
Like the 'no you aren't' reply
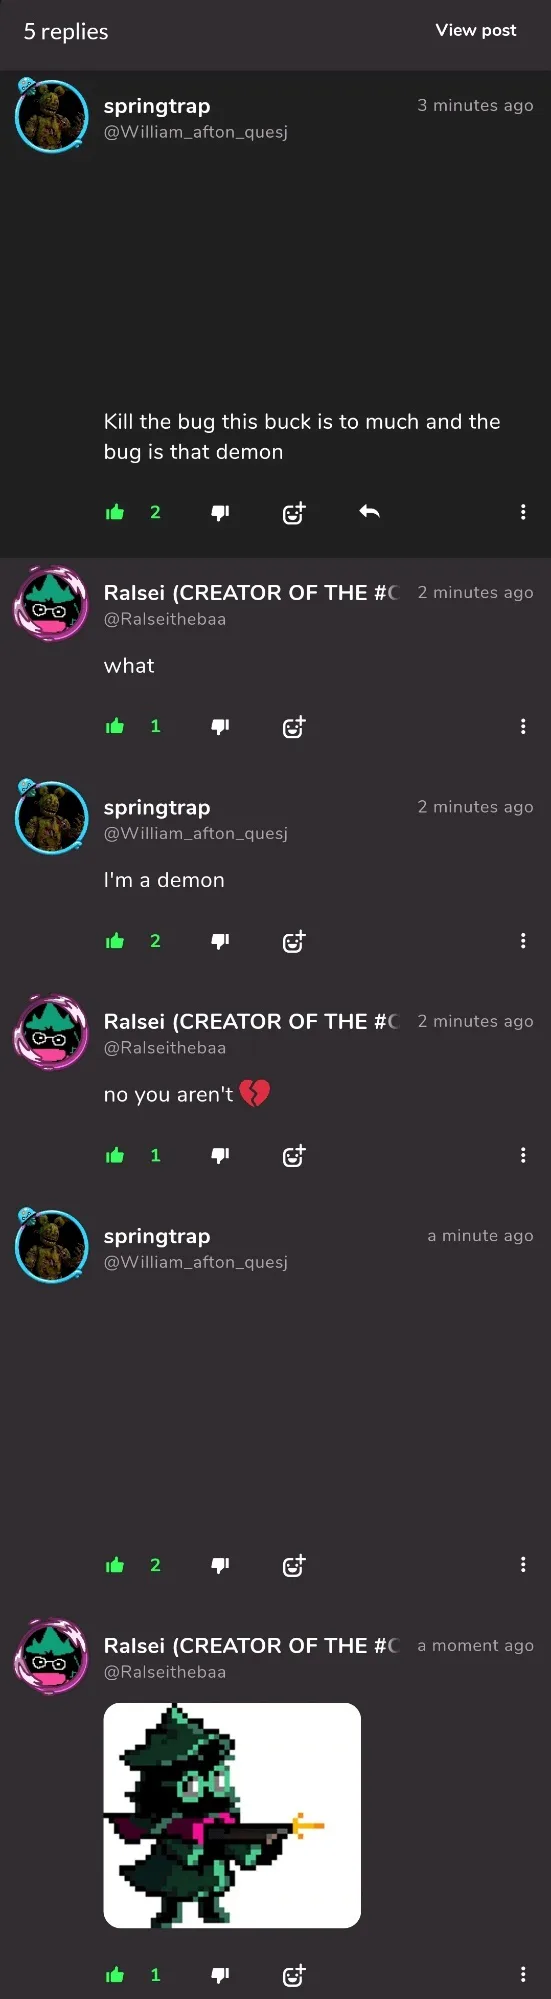115,1155
